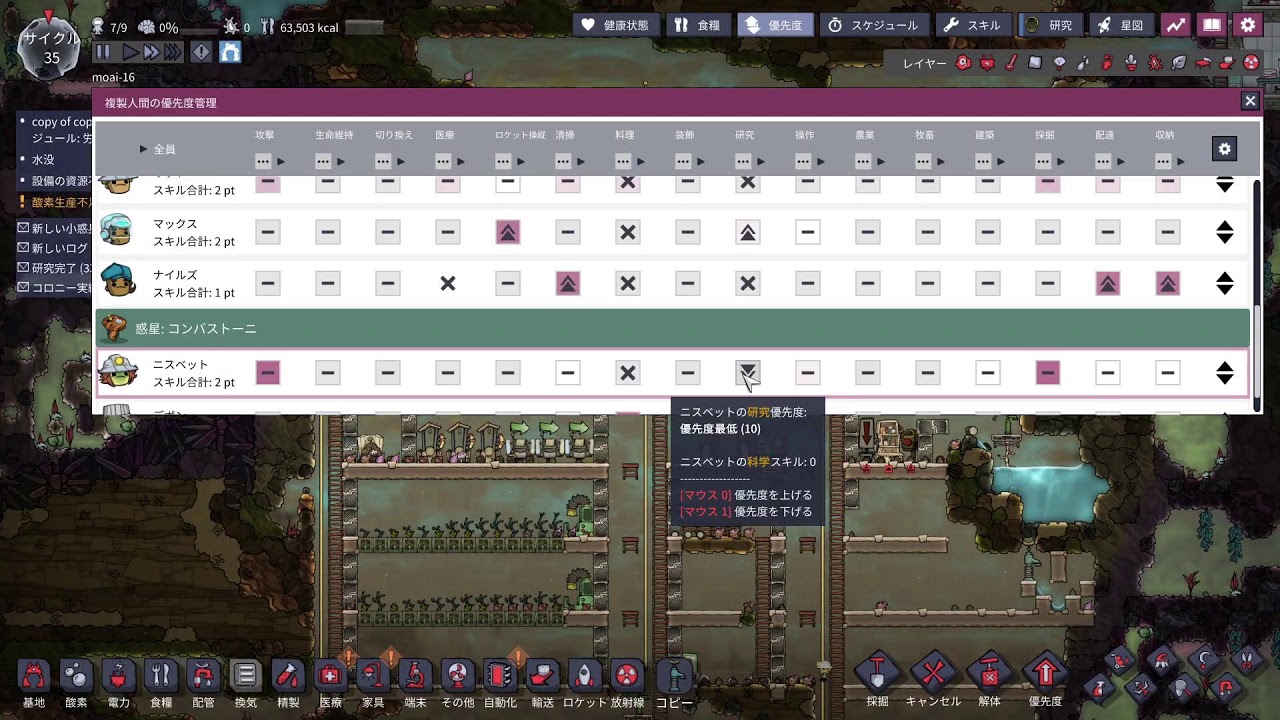Adjust all priorities for マックス with row arrows
This screenshot has width=1280, height=720.
(x=1224, y=232)
